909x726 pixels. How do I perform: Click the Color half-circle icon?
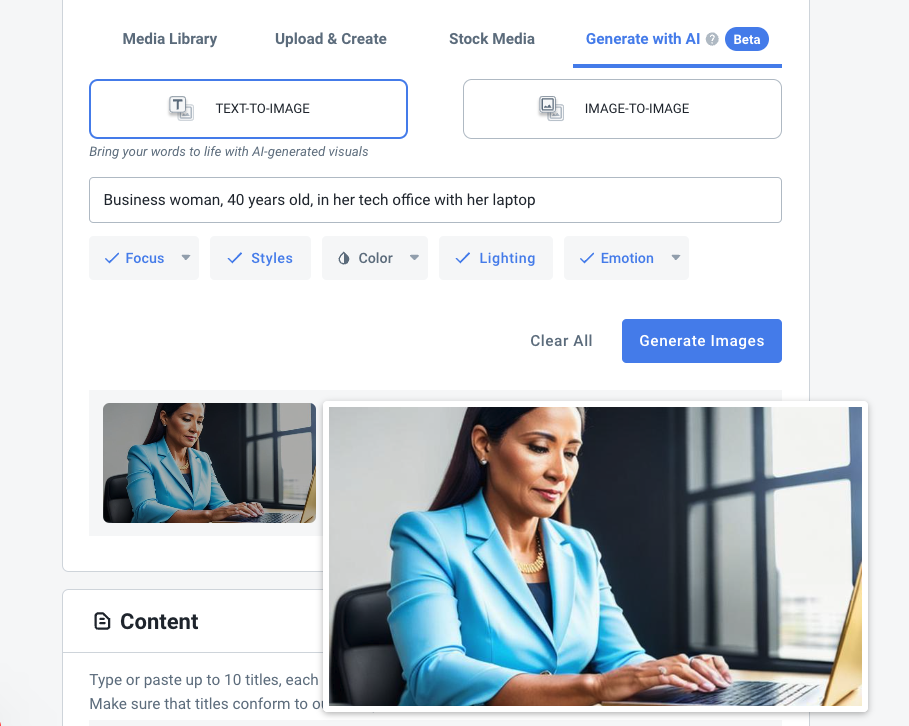pyautogui.click(x=344, y=258)
